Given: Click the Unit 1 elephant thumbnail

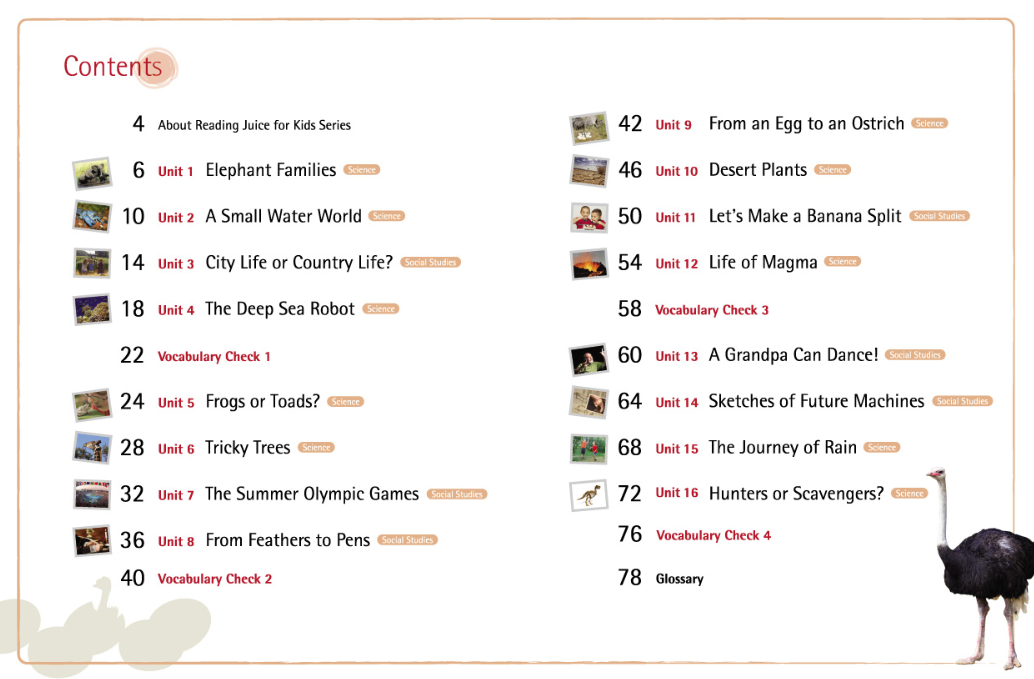Looking at the screenshot, I should click(x=91, y=173).
